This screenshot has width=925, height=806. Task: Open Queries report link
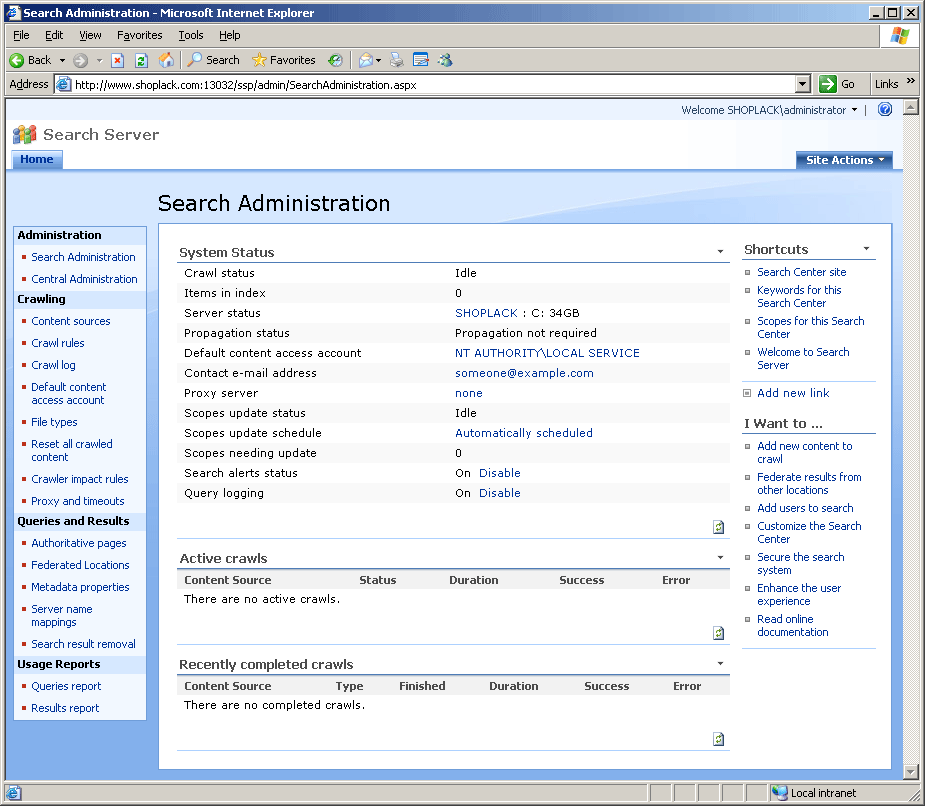66,686
